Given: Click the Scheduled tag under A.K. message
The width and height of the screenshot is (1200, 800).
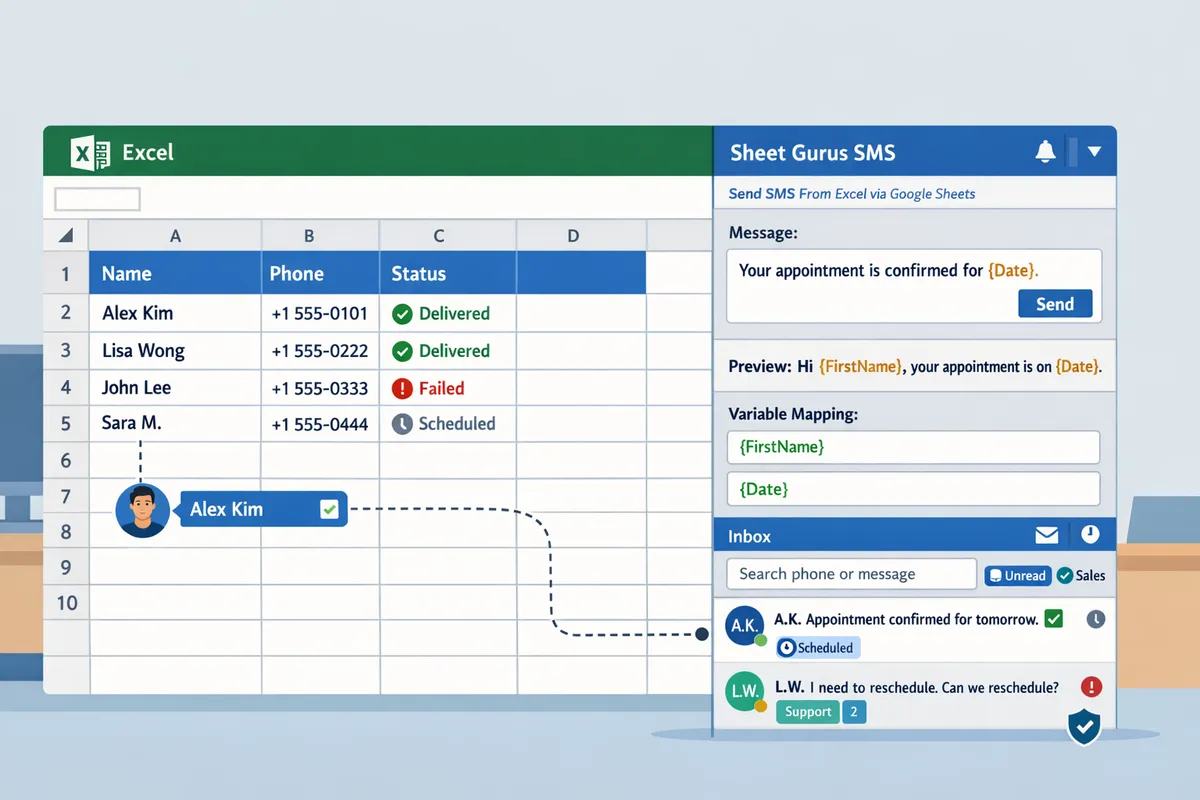Looking at the screenshot, I should (x=818, y=648).
